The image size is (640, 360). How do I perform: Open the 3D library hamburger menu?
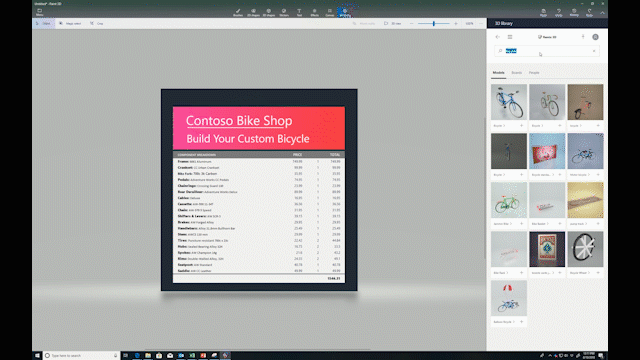510,37
